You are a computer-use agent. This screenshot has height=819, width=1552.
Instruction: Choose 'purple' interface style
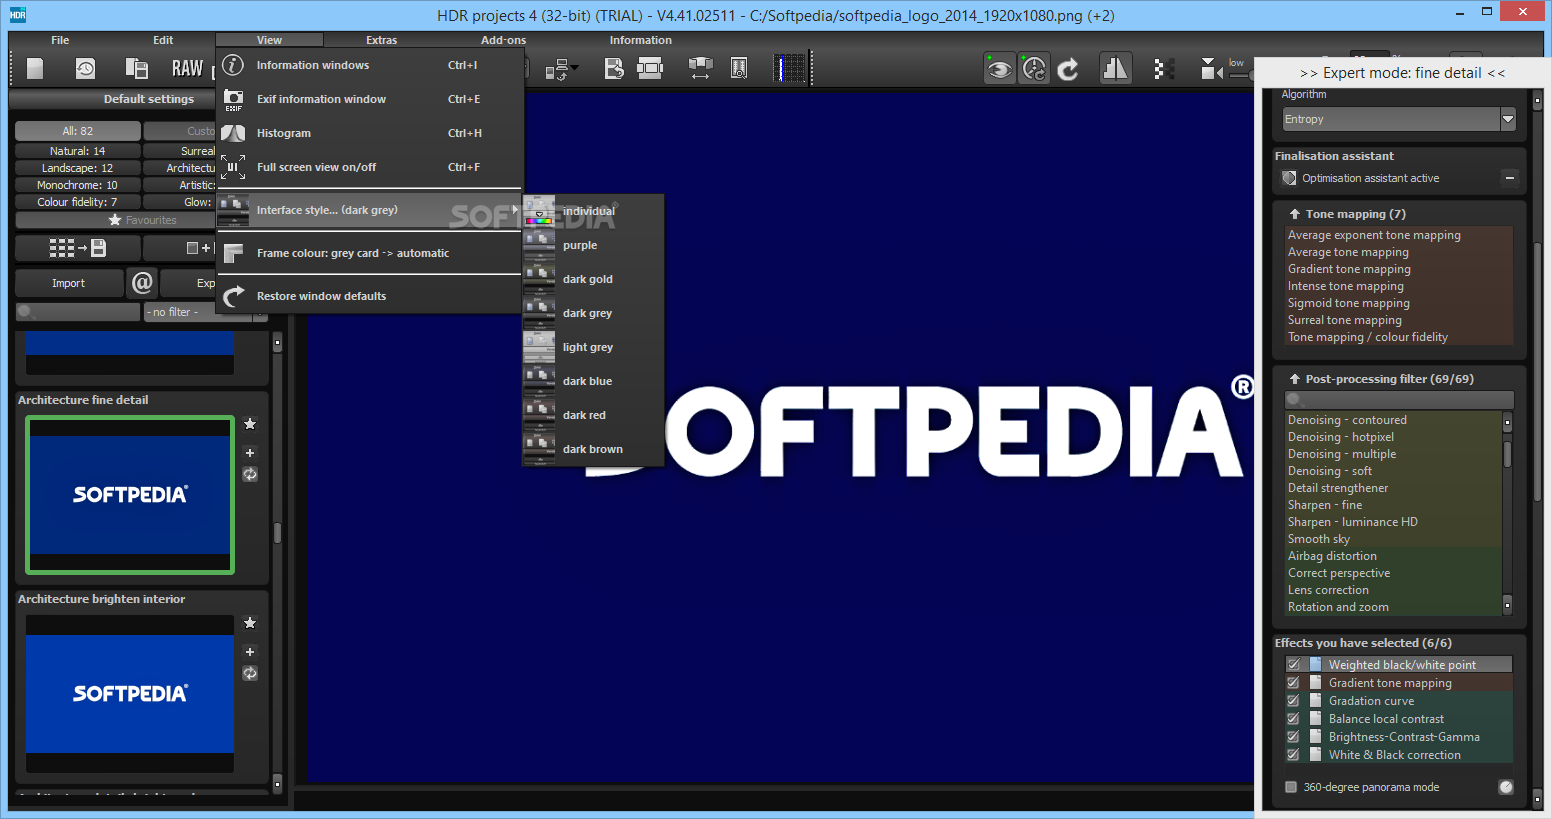pyautogui.click(x=593, y=245)
